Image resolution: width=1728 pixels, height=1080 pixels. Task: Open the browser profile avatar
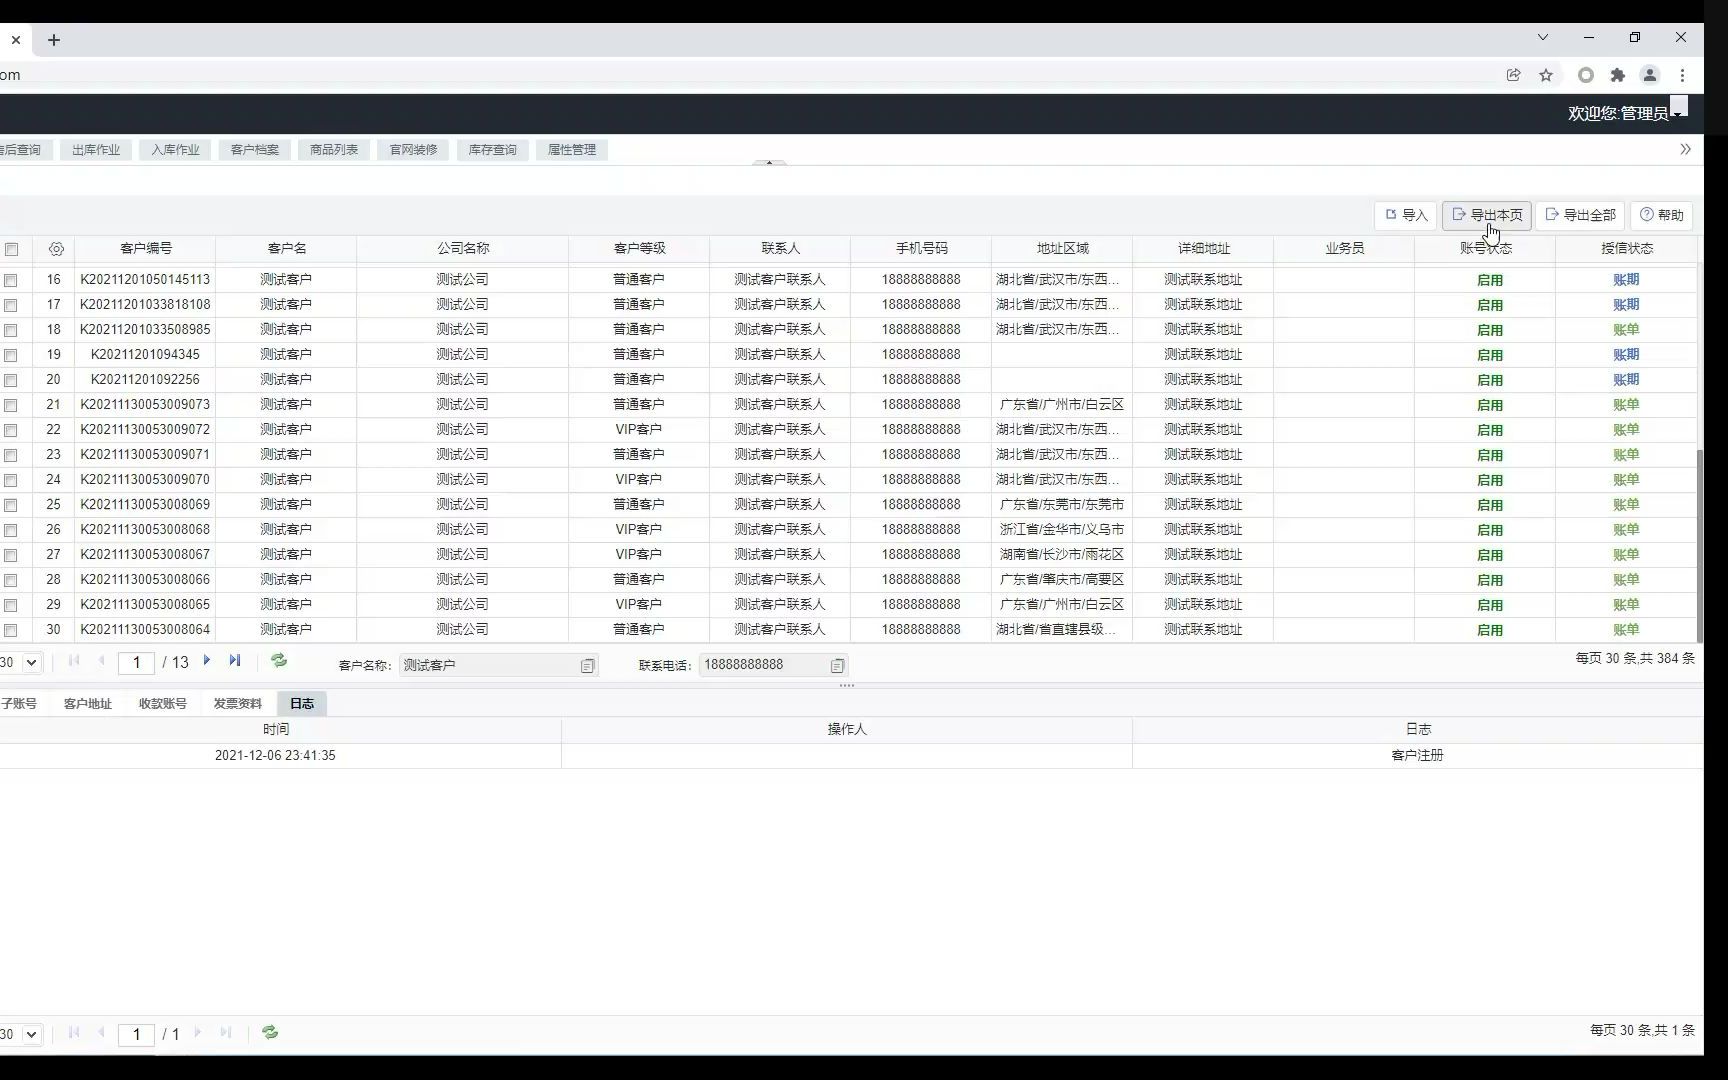pos(1650,75)
